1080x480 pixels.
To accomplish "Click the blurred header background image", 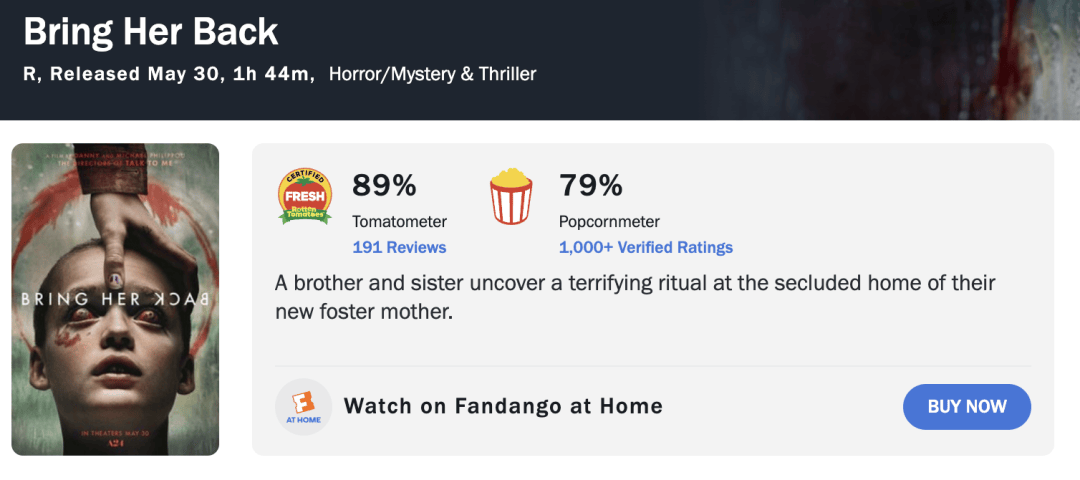I will coord(892,60).
